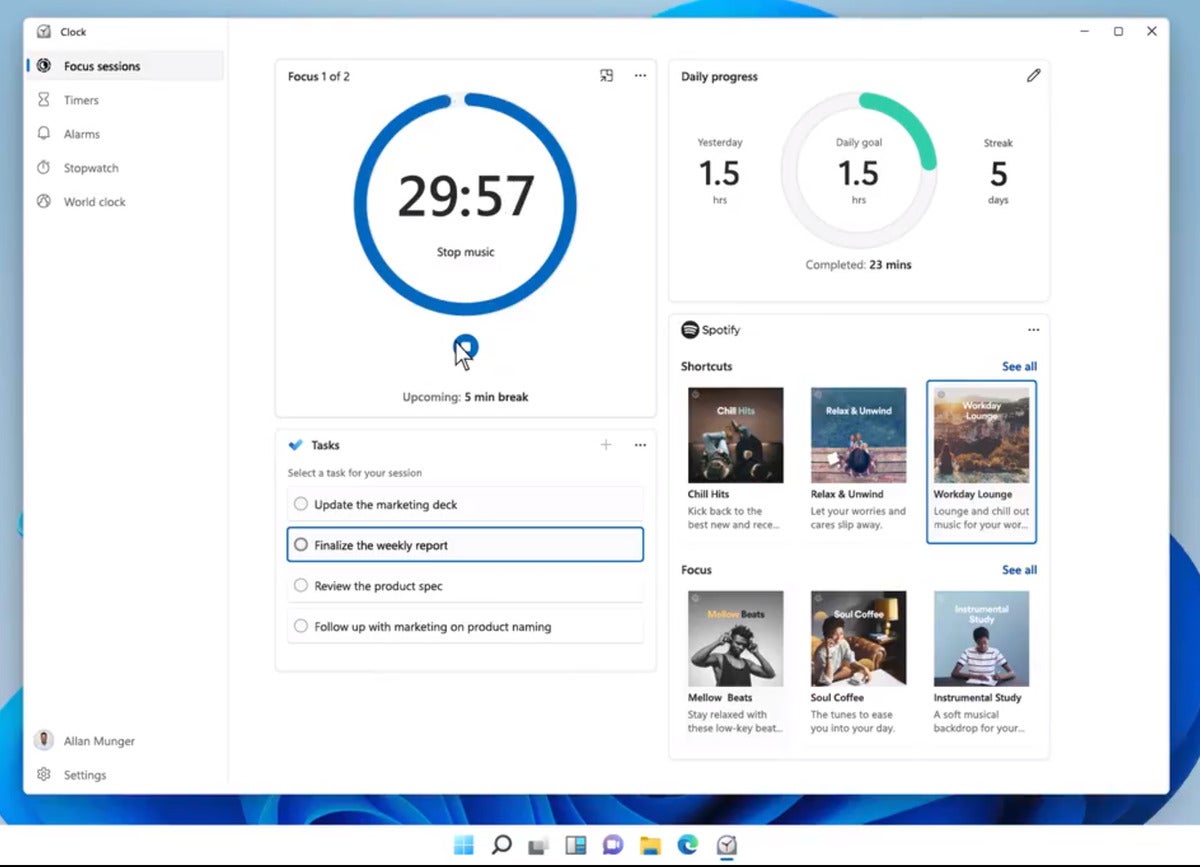Open Spotify panel more options ellipsis
Viewport: 1200px width, 867px height.
tap(1033, 330)
